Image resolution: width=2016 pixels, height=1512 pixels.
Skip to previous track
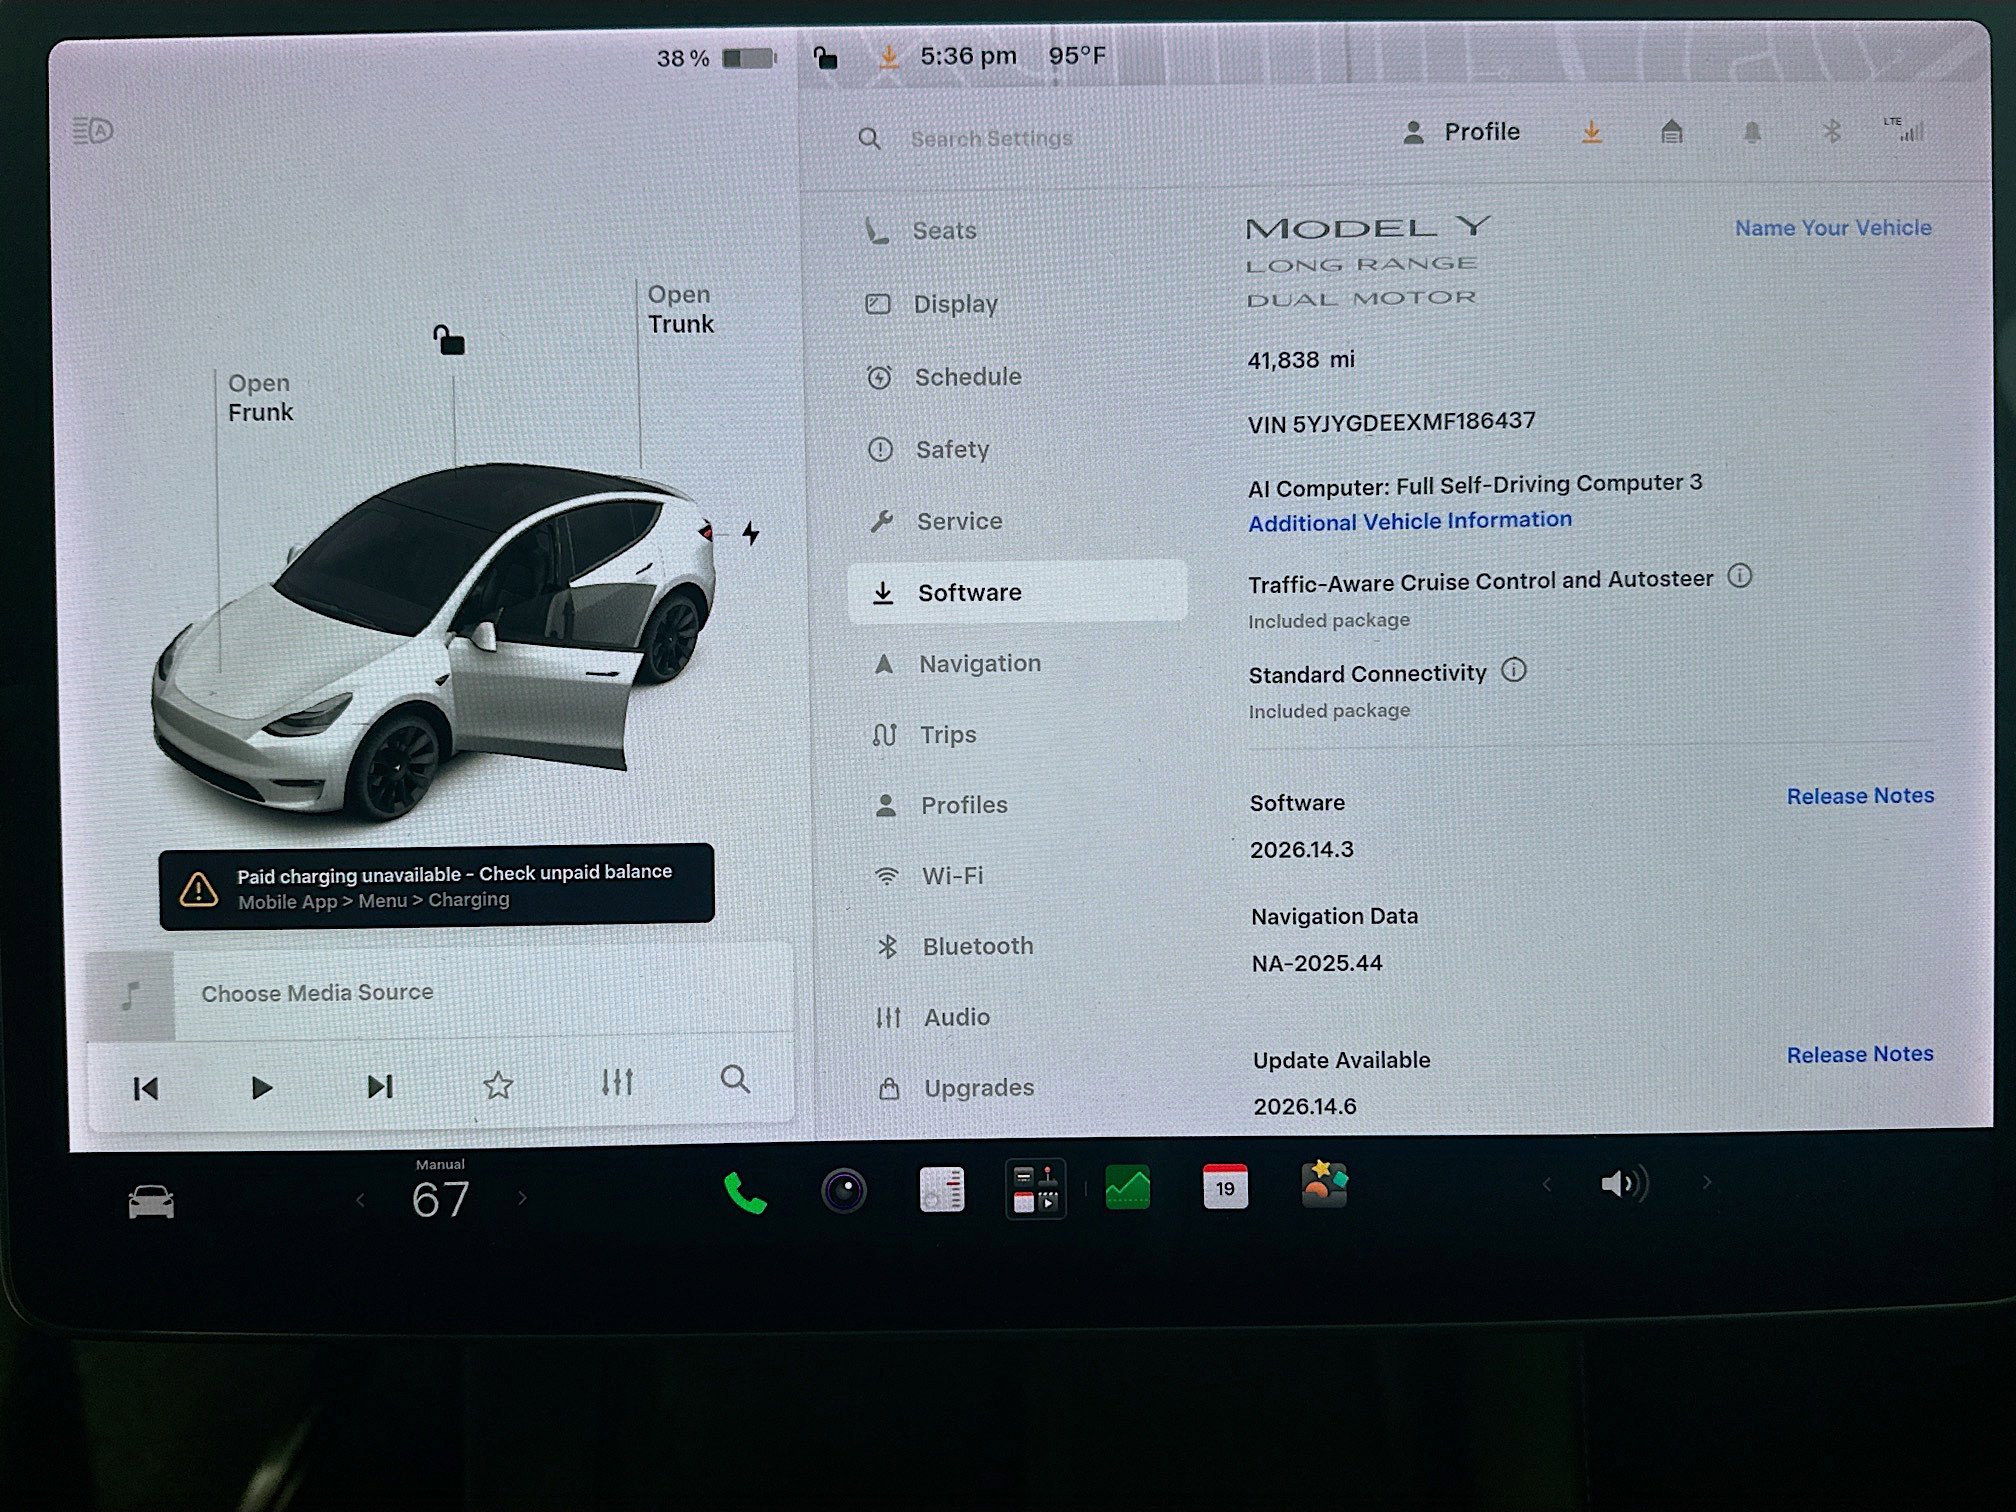click(146, 1088)
